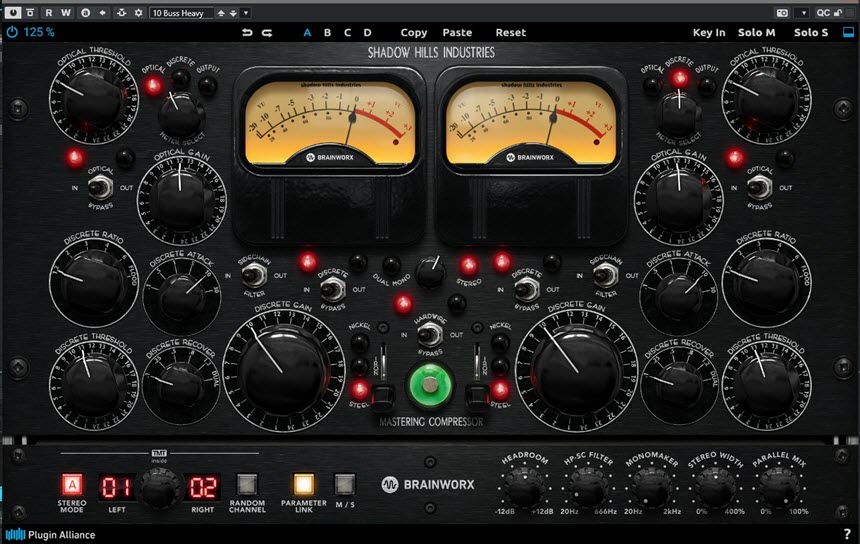Flip the left Sidechain Filter switch
The height and width of the screenshot is (544, 860).
[254, 275]
